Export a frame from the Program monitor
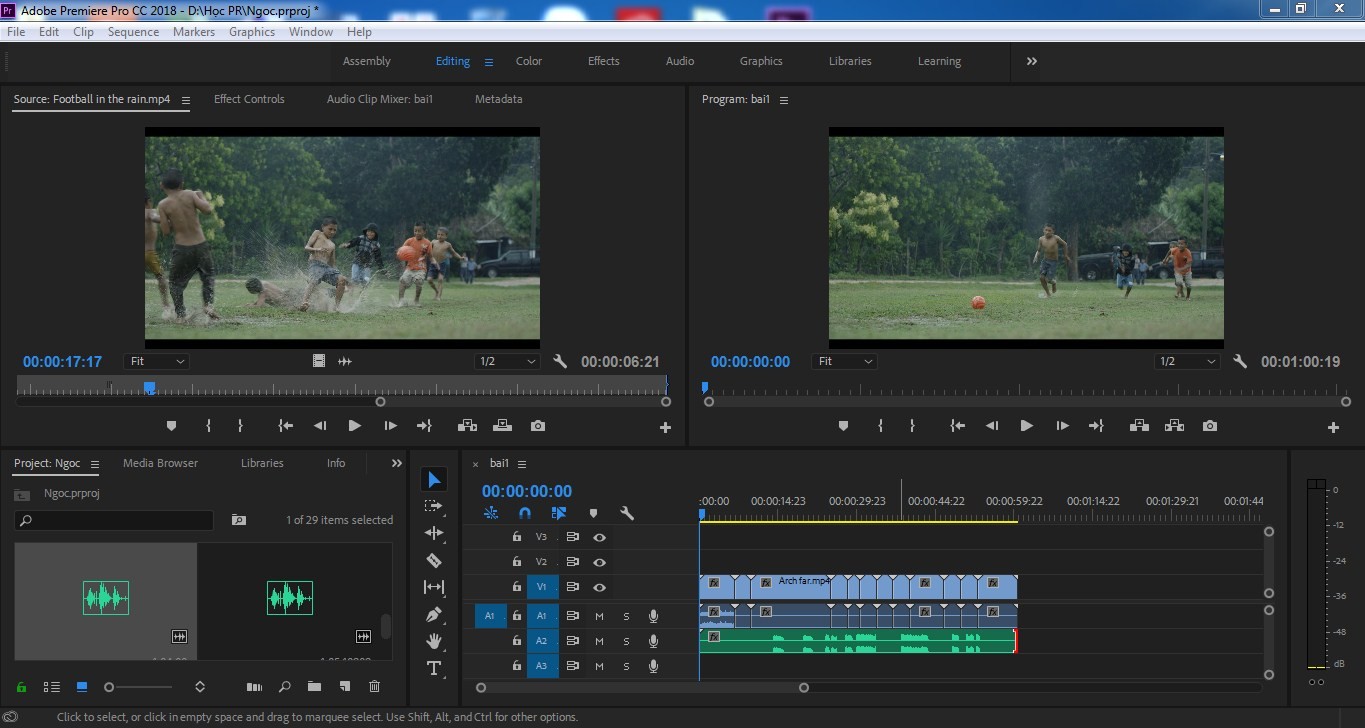This screenshot has height=728, width=1365. [x=1210, y=426]
